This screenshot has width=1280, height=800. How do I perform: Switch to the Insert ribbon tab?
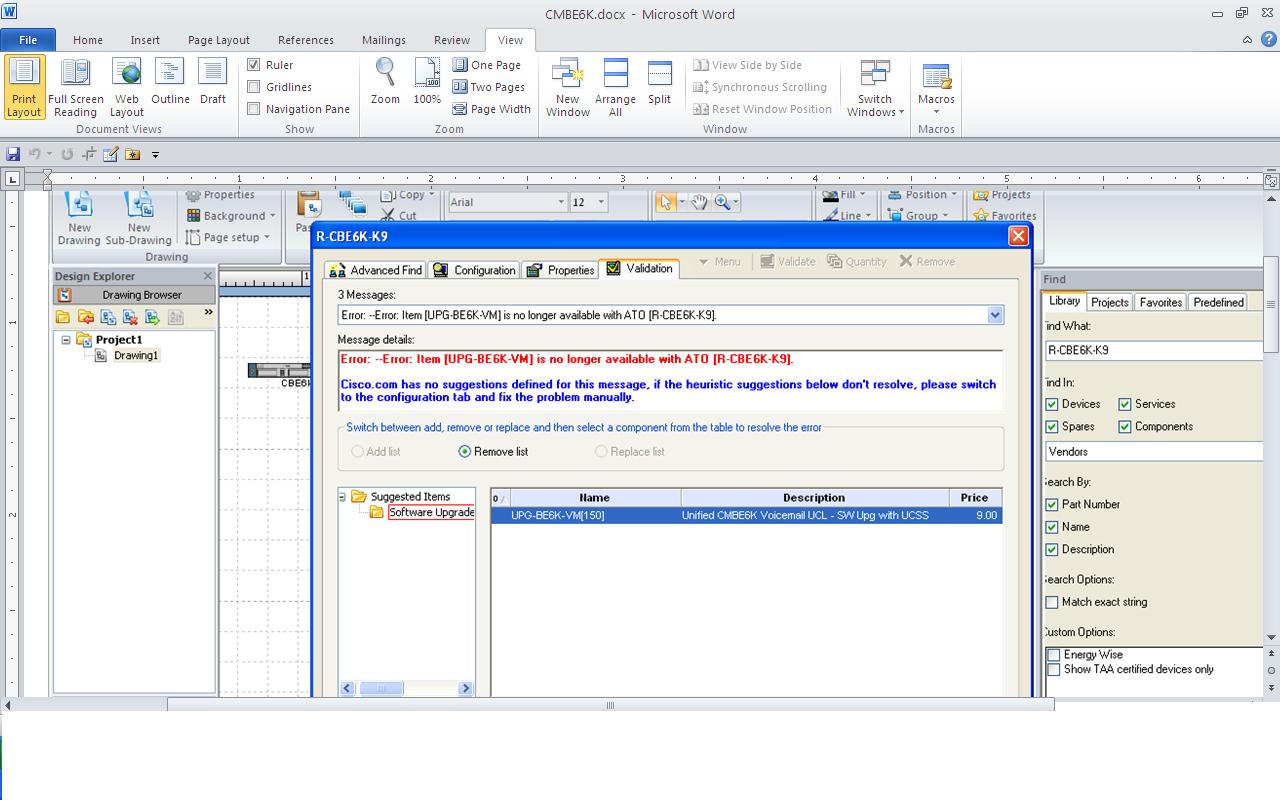click(145, 40)
